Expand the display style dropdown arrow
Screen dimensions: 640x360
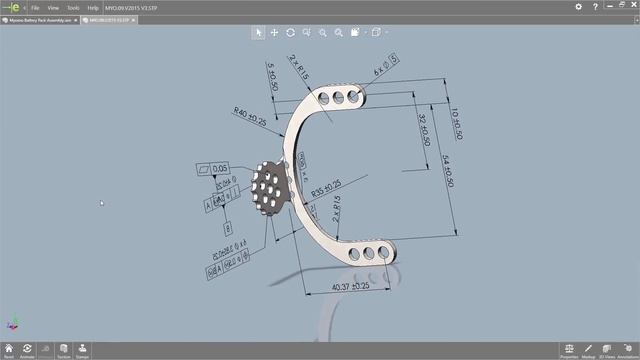pos(366,33)
